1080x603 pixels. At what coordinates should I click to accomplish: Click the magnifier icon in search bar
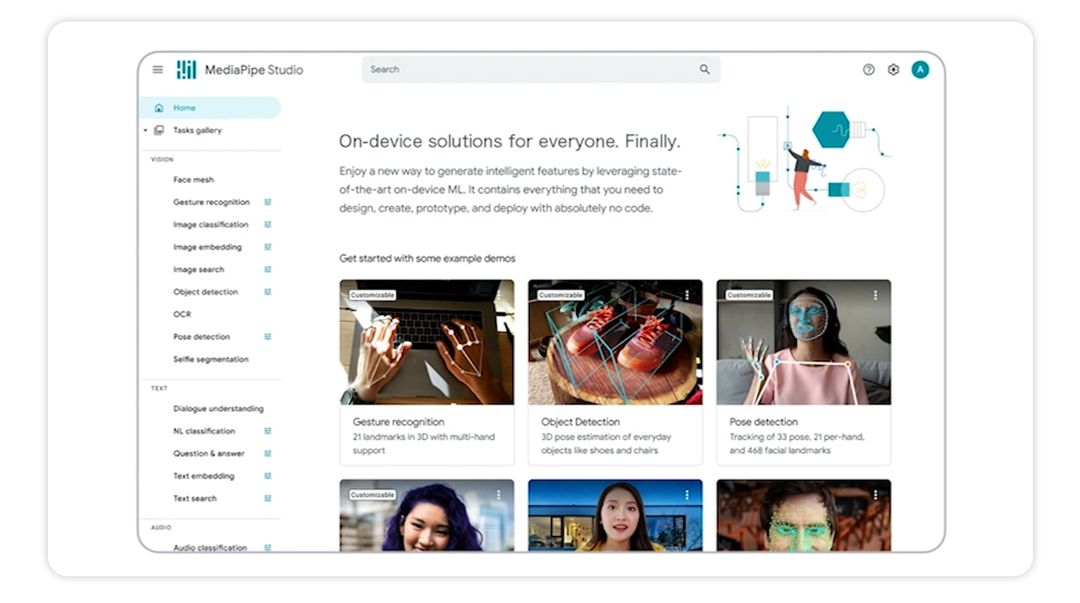[704, 70]
